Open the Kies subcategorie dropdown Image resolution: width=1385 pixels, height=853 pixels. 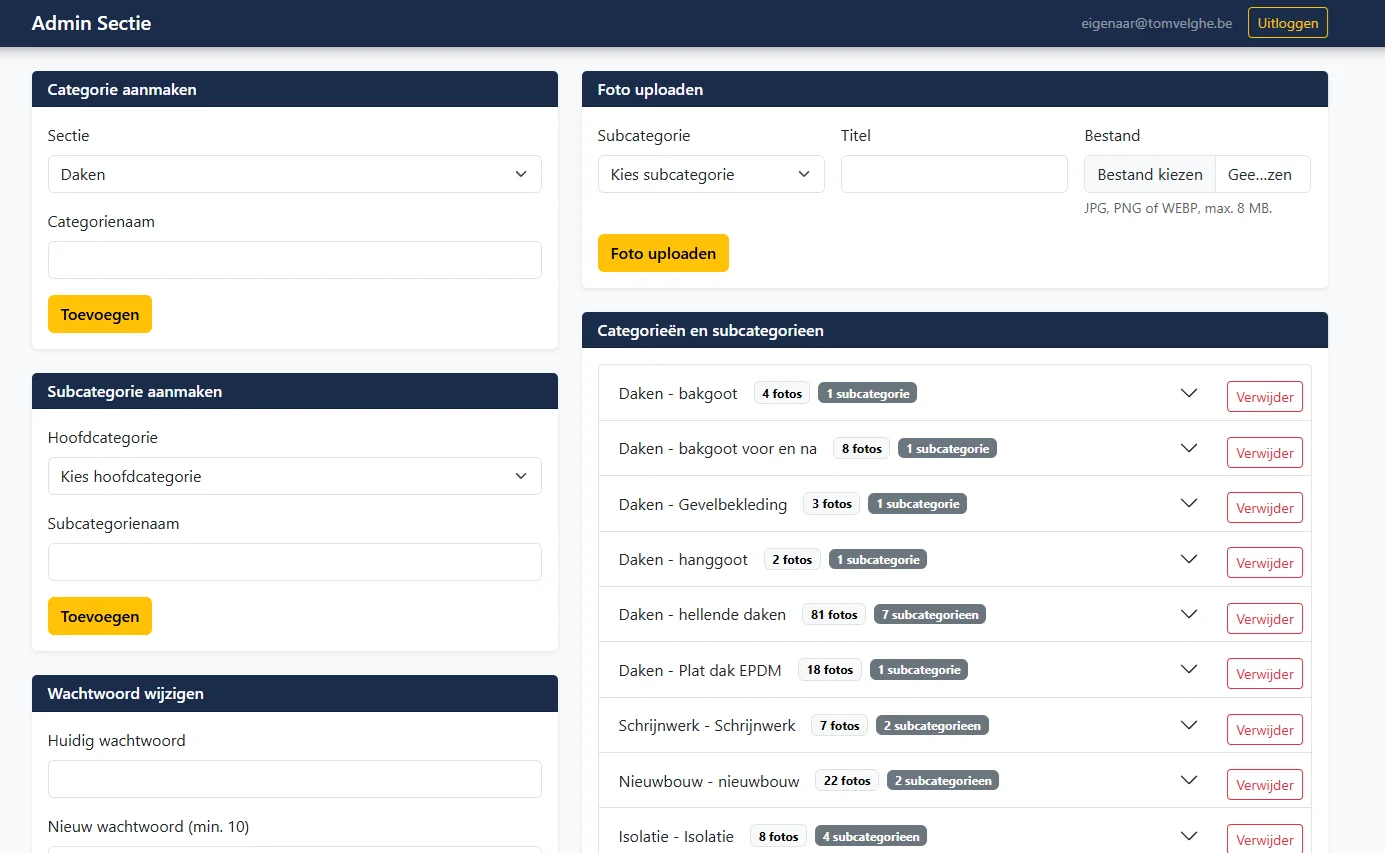(711, 174)
